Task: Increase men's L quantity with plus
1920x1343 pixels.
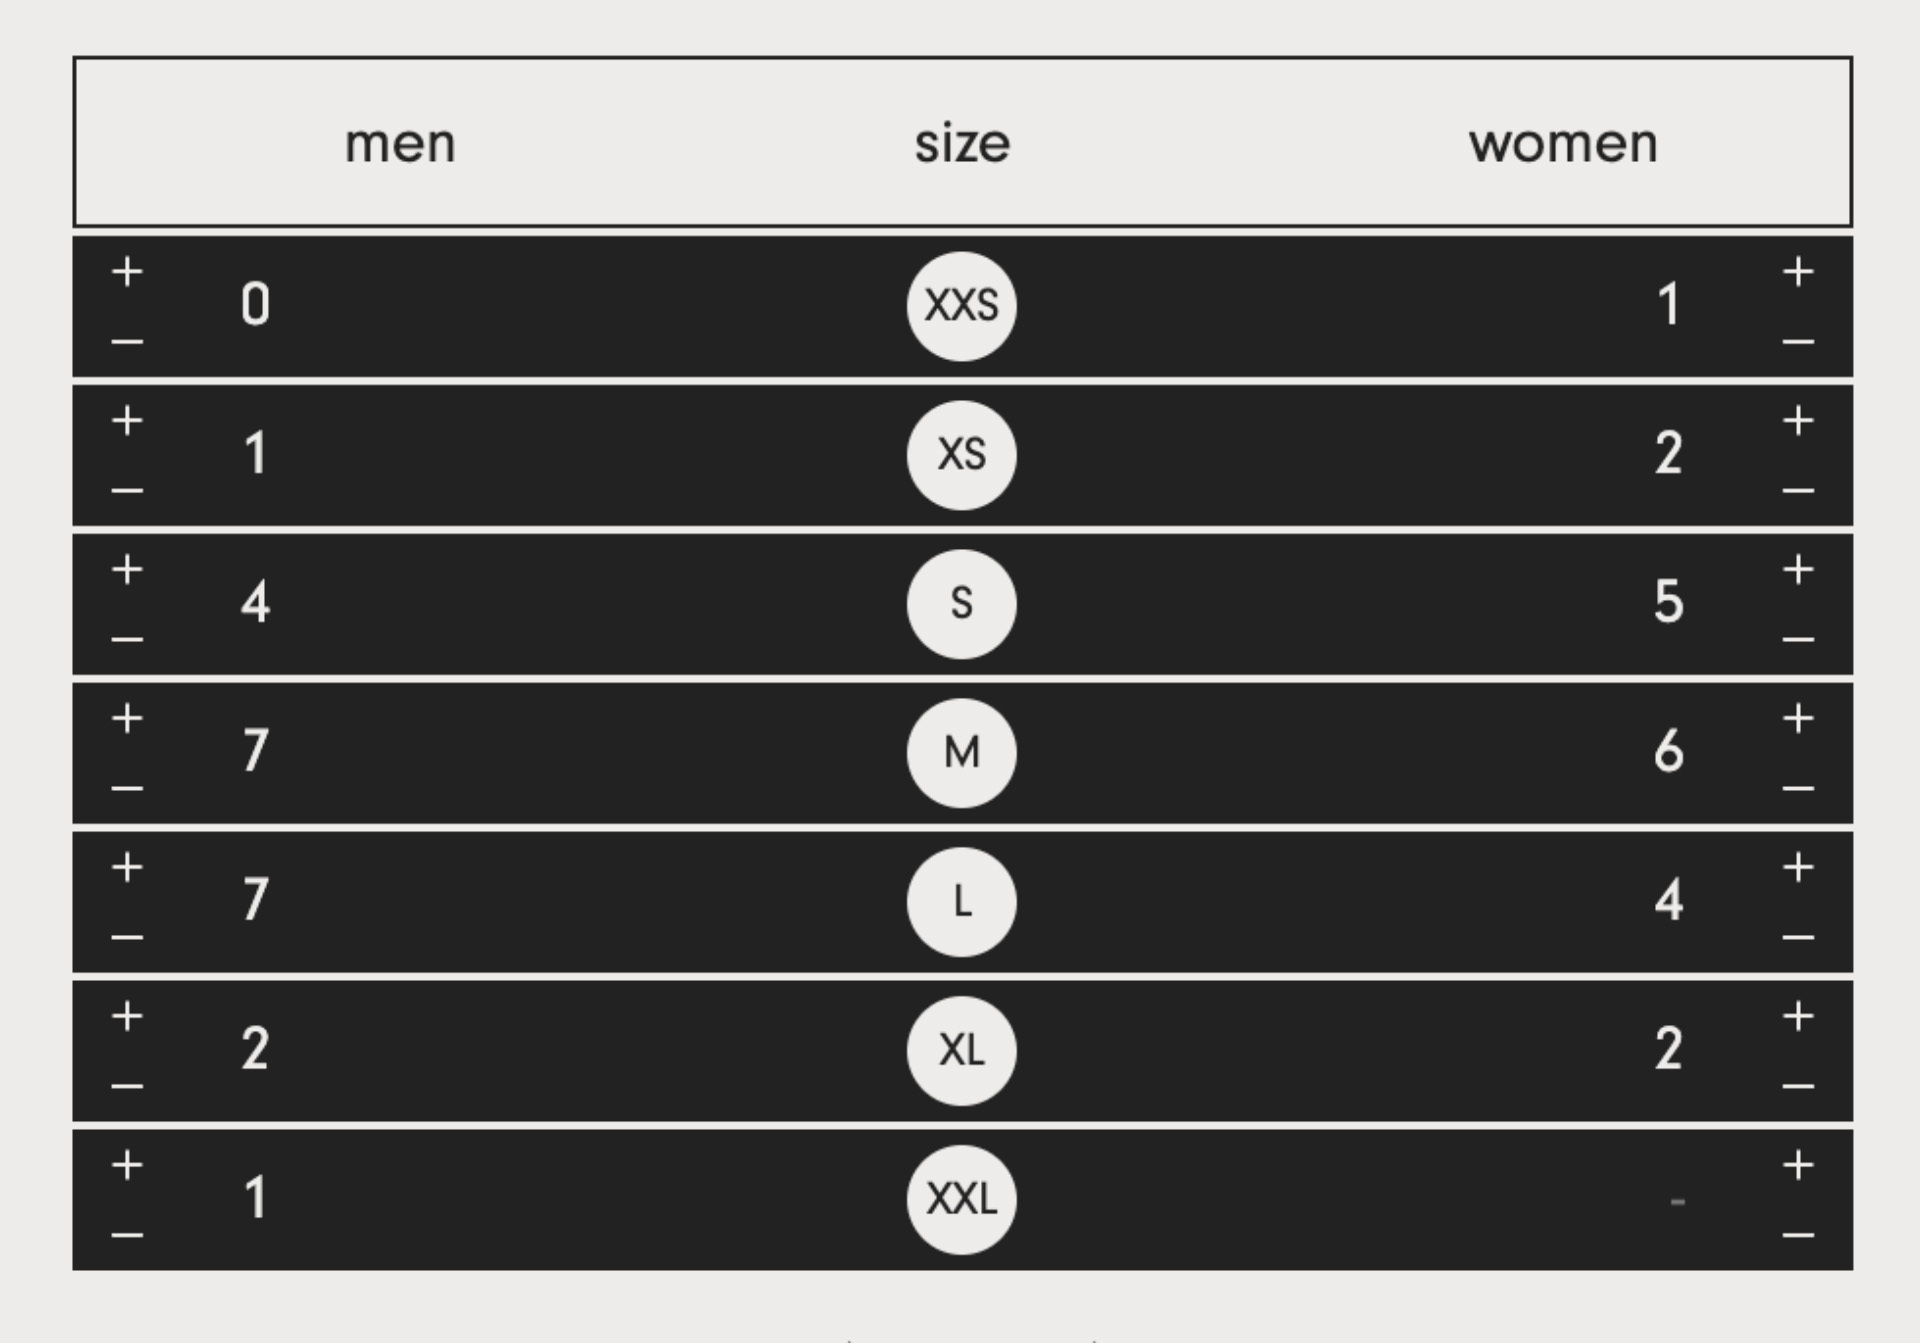Action: pos(127,867)
